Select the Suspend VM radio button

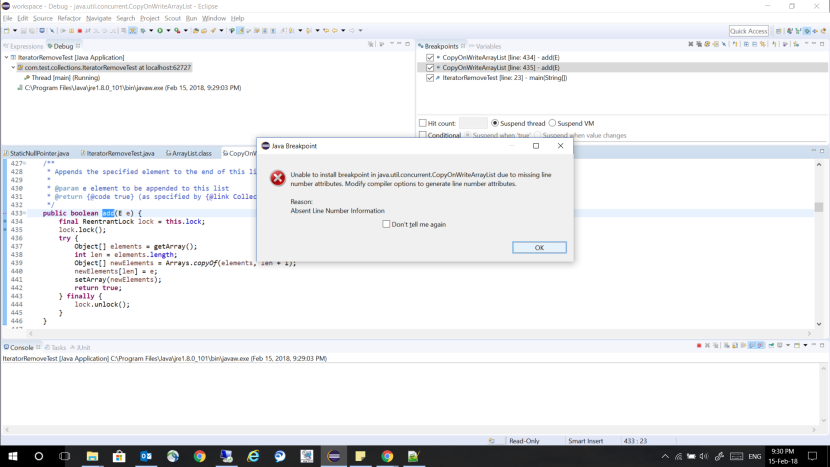[x=552, y=123]
